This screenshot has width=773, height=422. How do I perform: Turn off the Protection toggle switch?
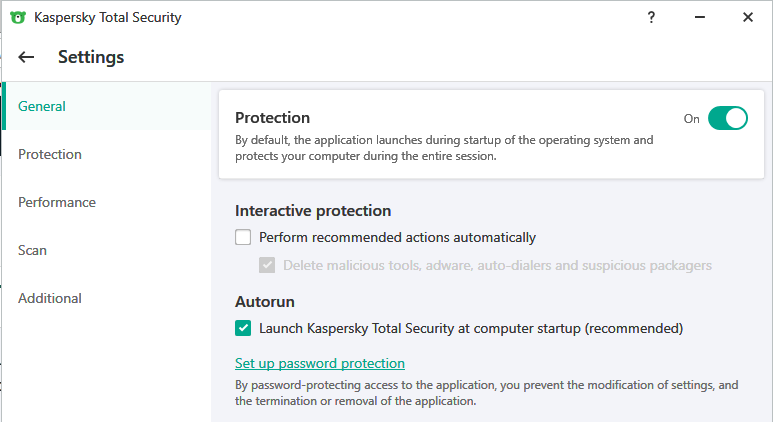727,118
